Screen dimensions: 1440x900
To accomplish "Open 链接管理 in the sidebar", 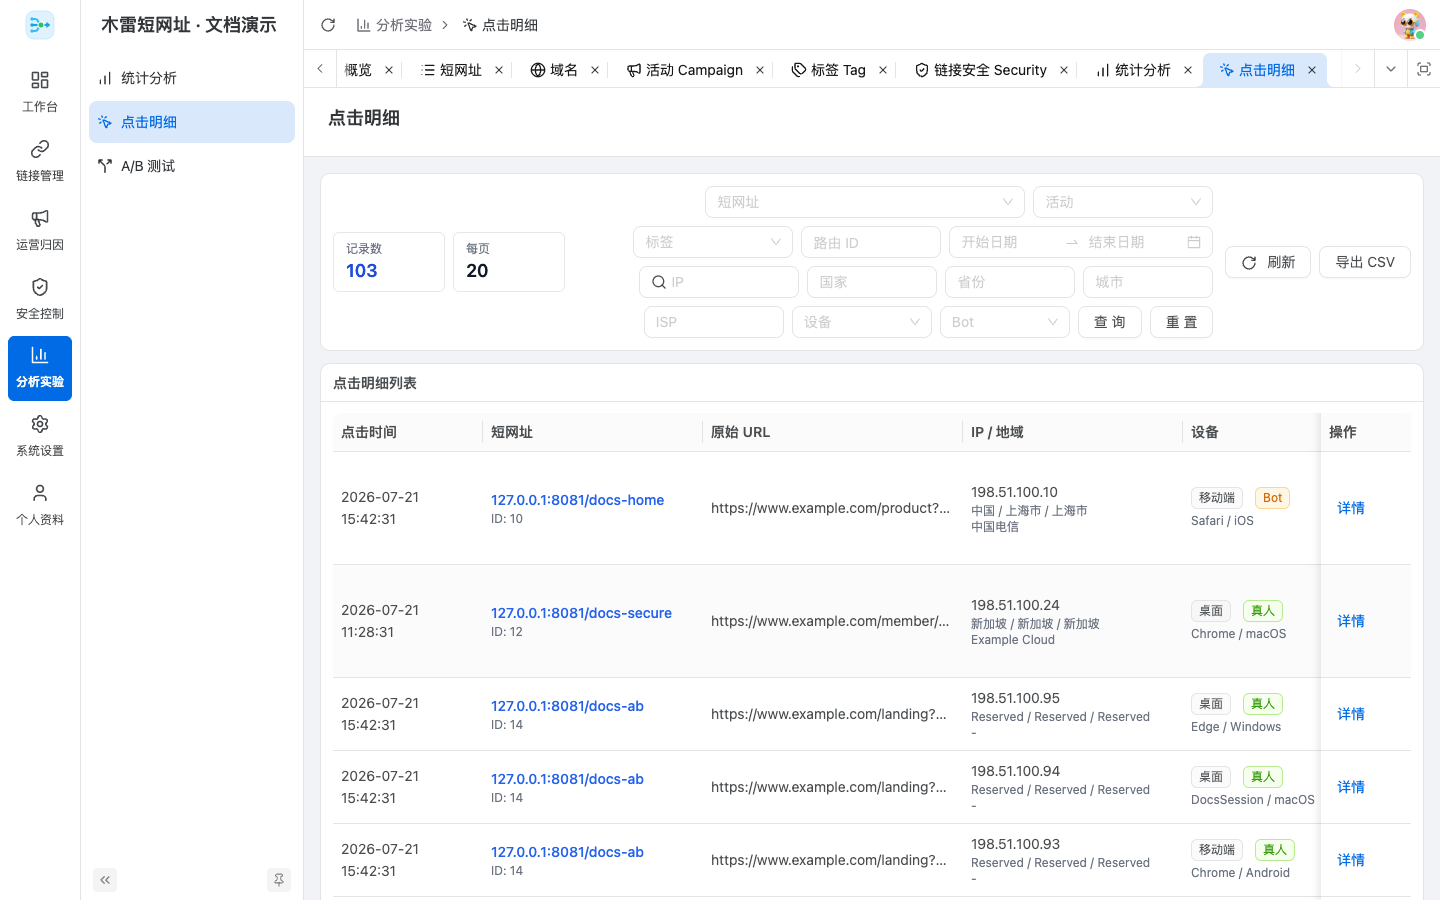I will pyautogui.click(x=40, y=160).
